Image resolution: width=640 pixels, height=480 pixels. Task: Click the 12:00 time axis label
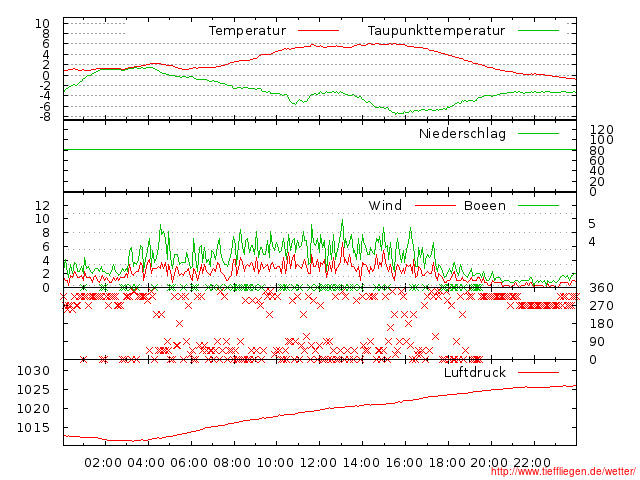coord(318,463)
